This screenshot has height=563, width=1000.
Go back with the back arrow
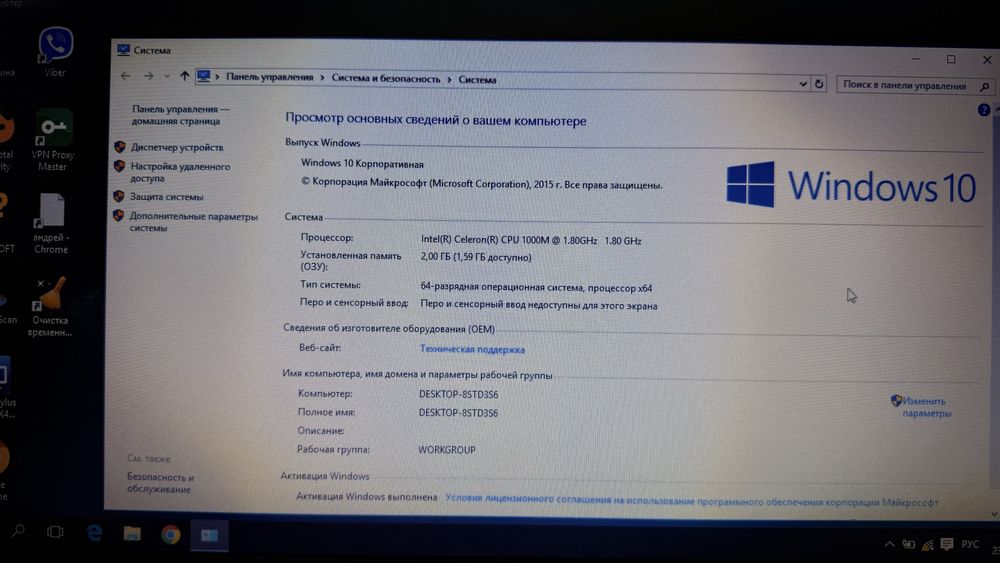[x=126, y=76]
